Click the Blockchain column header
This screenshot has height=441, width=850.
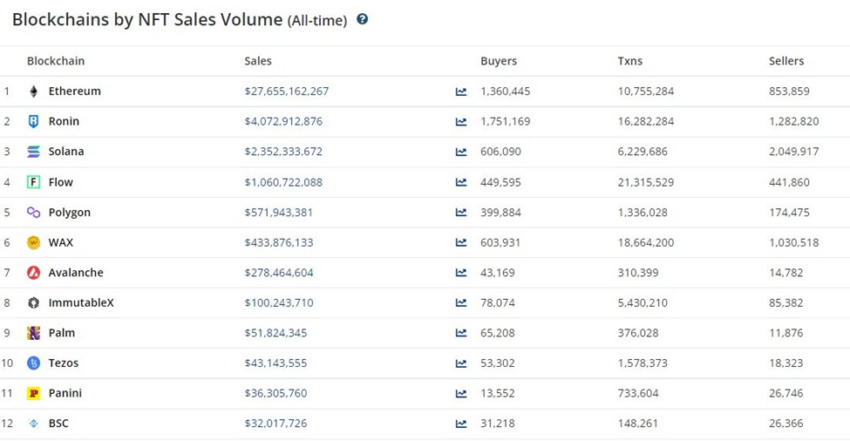56,61
